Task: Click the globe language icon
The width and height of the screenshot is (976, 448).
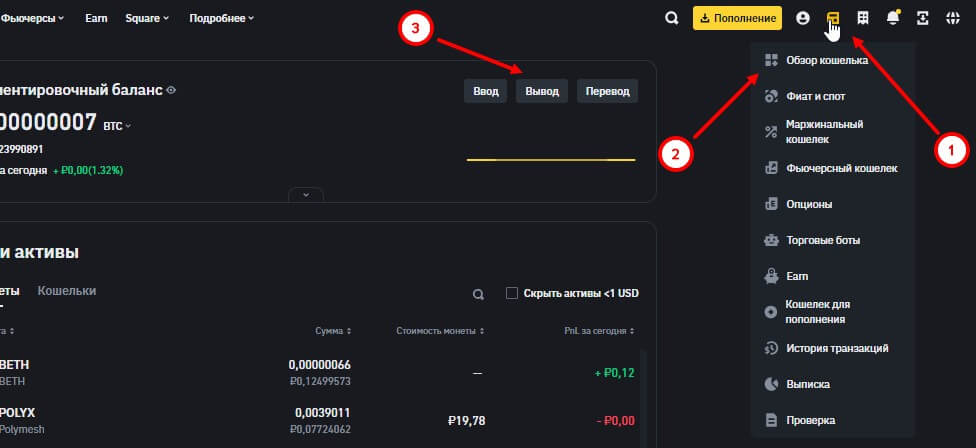Action: (952, 18)
